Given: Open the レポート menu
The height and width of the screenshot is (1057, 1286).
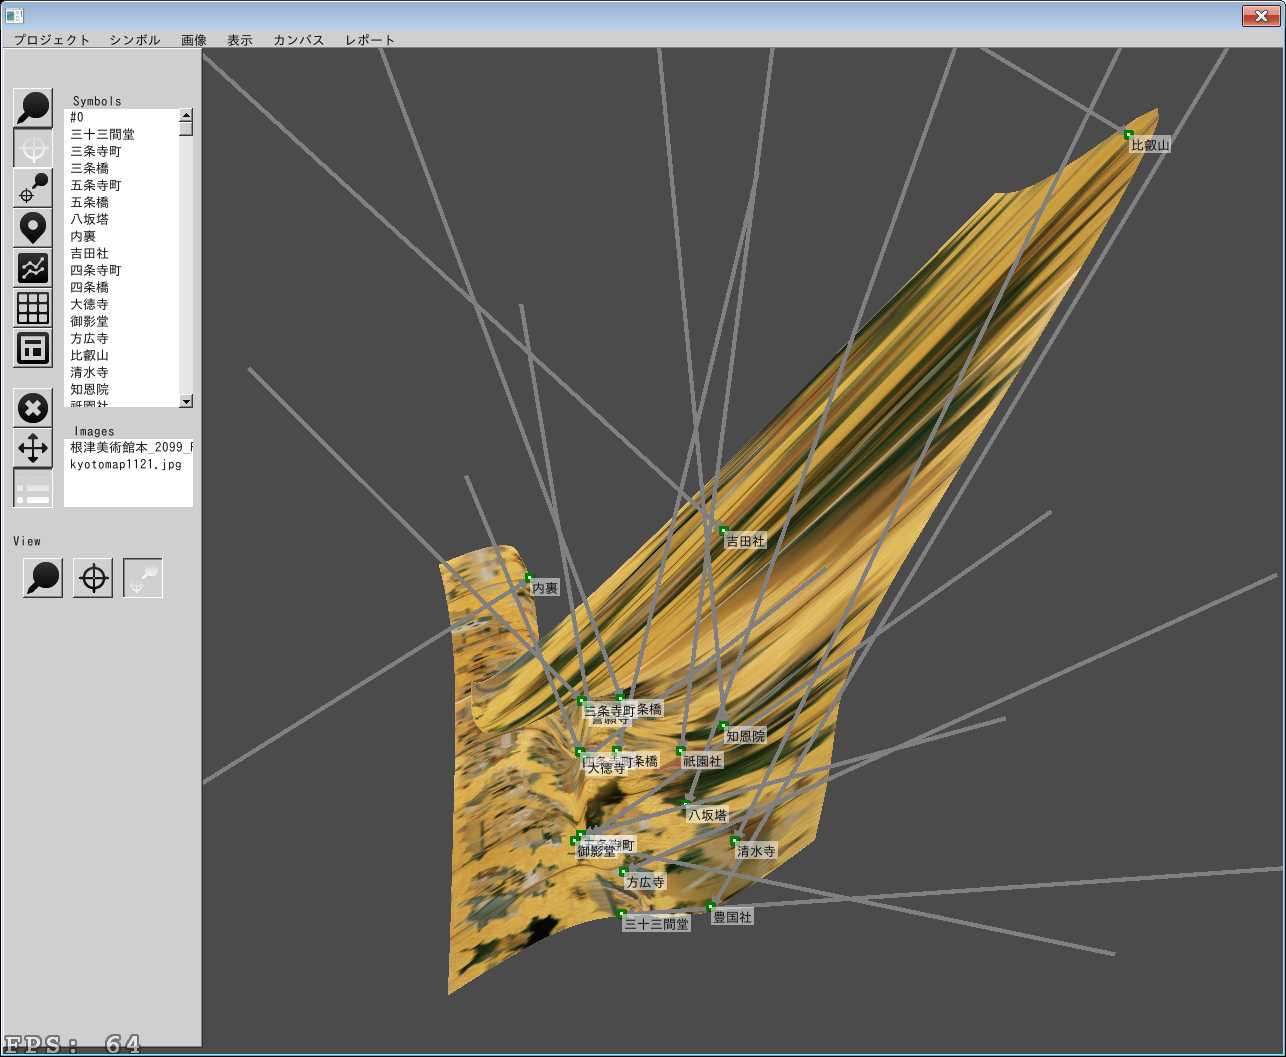Looking at the screenshot, I should coord(370,40).
